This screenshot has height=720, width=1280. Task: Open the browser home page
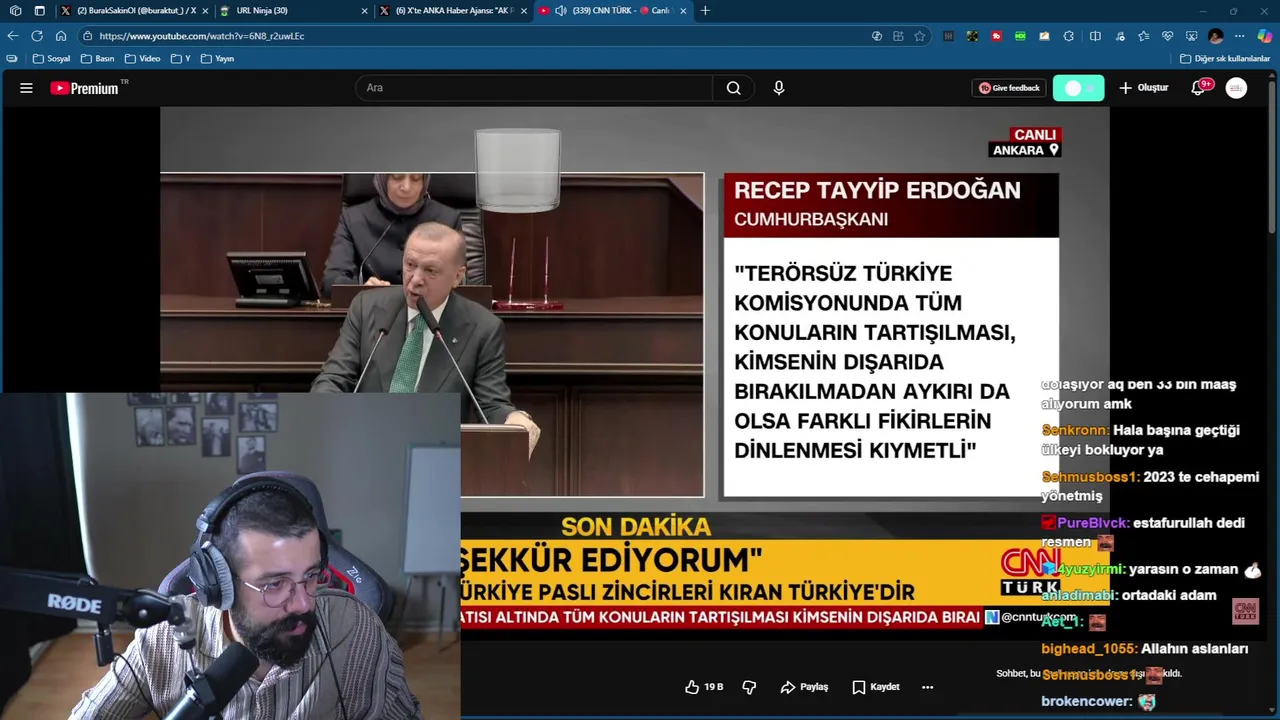point(61,36)
